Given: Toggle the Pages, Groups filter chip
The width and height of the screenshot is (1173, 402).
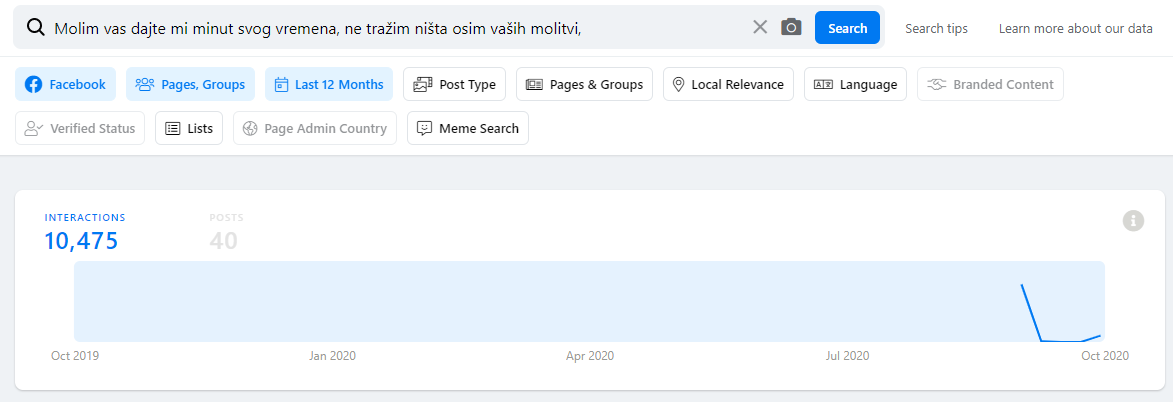Looking at the screenshot, I should (x=191, y=85).
